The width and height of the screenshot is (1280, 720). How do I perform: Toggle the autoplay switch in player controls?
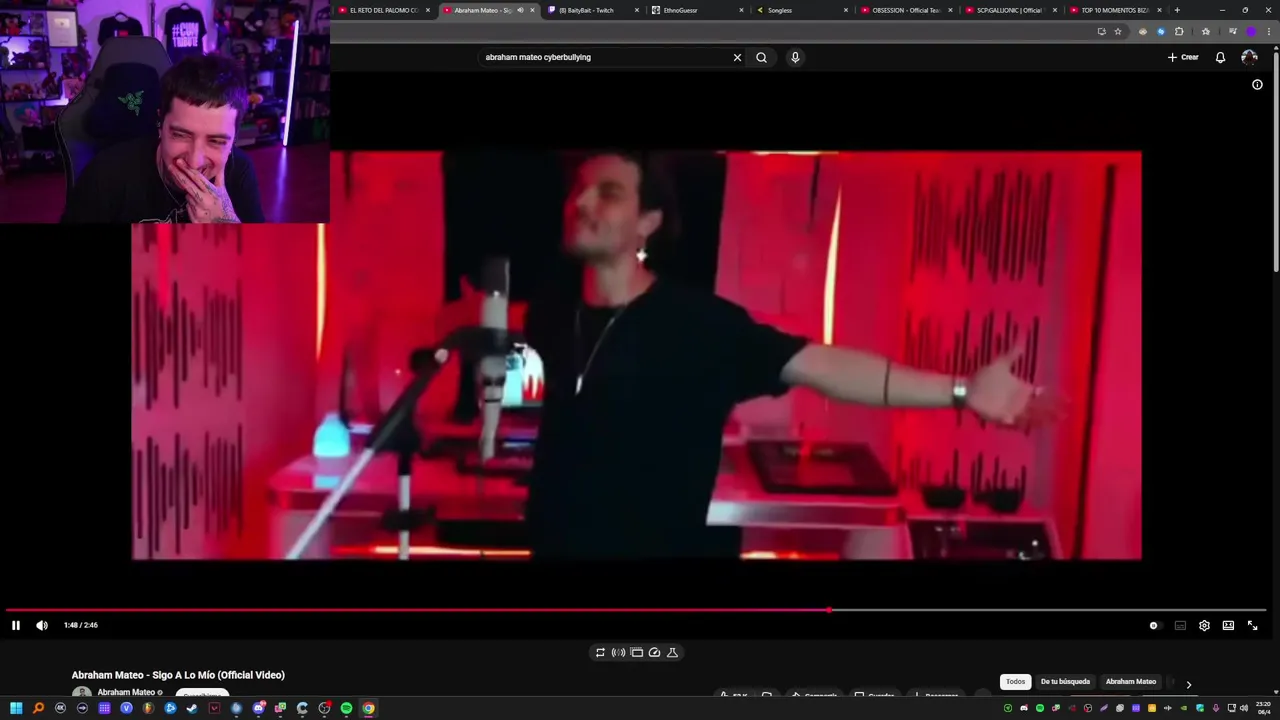tap(1154, 625)
